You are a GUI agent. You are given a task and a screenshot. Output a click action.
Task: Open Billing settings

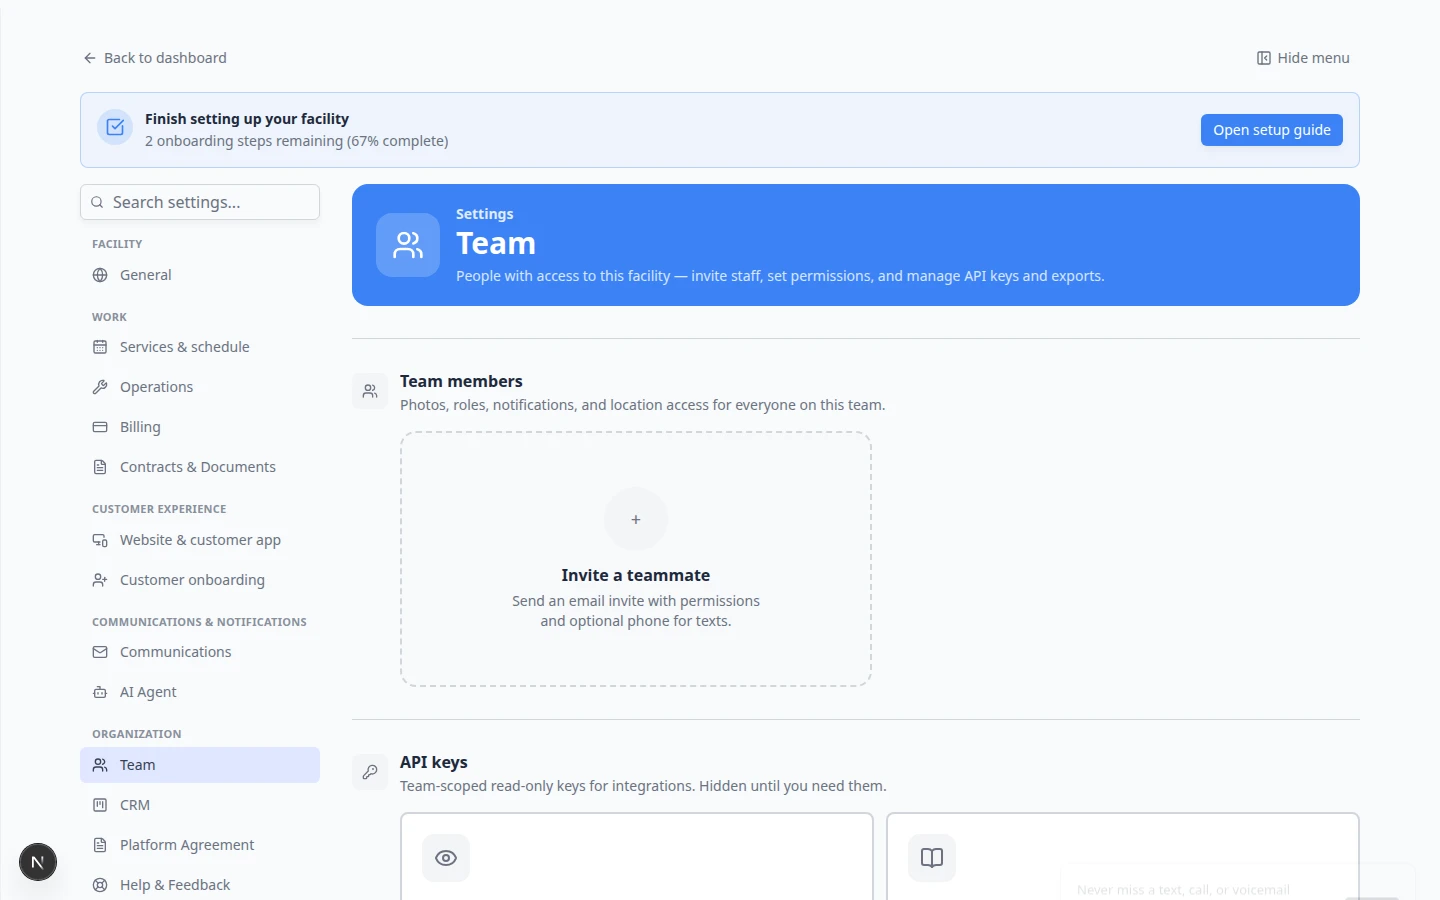(200, 427)
